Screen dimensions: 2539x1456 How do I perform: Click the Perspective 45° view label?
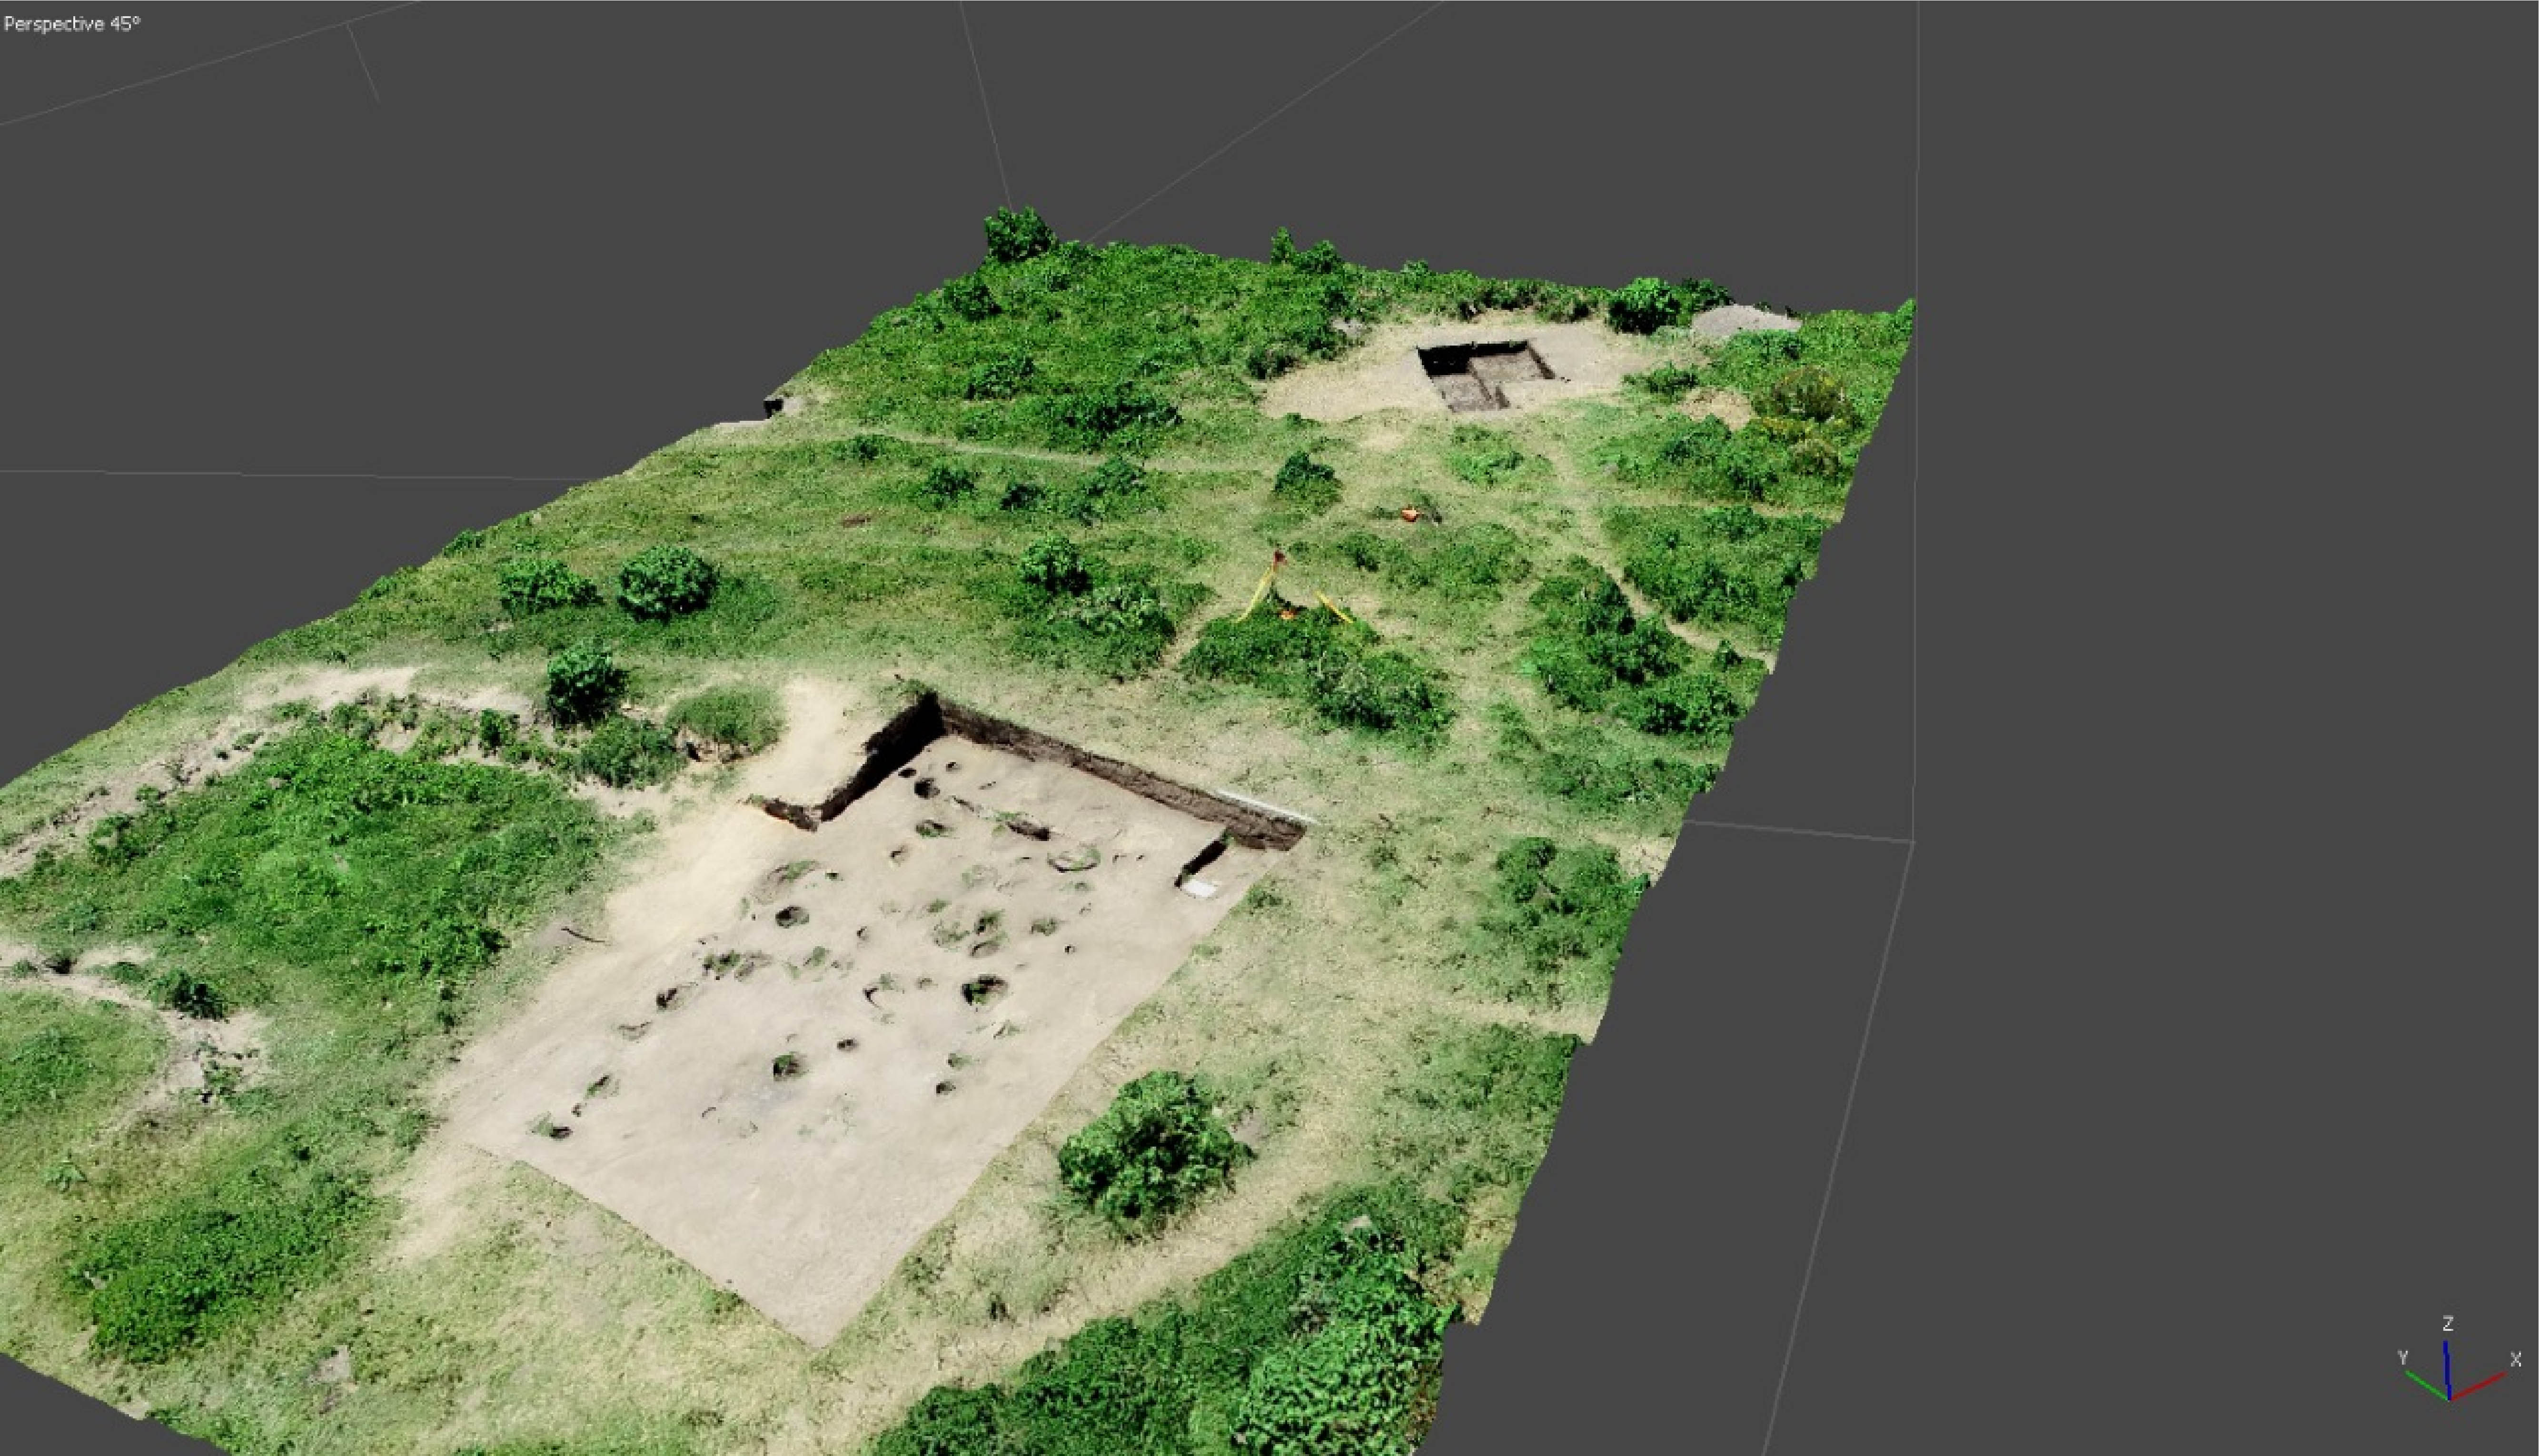tap(72, 24)
